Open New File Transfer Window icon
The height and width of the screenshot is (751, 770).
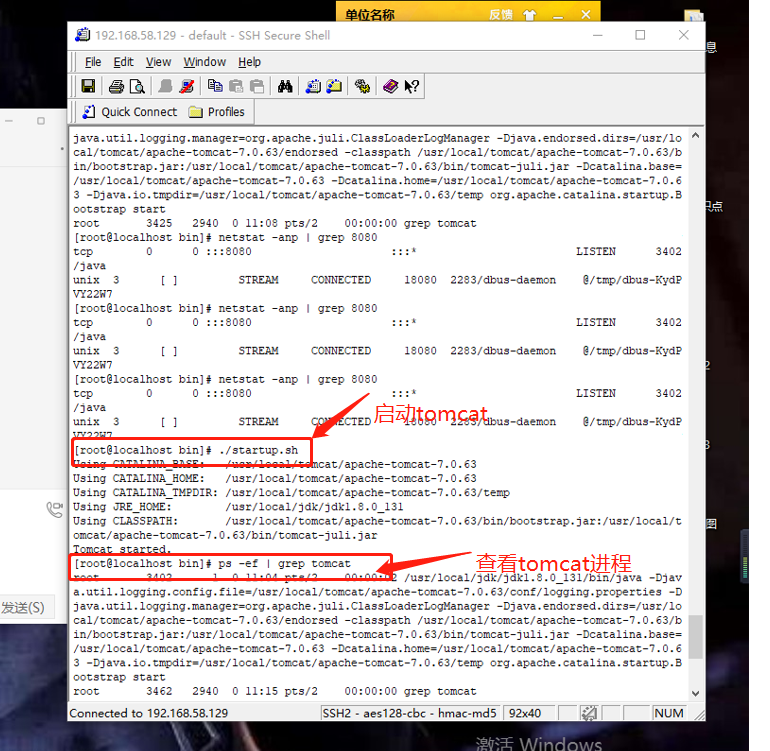coord(334,87)
